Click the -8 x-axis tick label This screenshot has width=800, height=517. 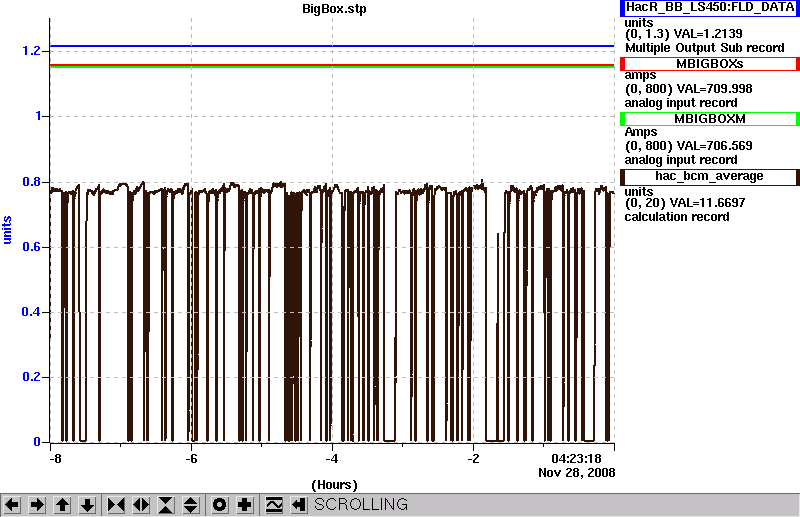point(55,459)
